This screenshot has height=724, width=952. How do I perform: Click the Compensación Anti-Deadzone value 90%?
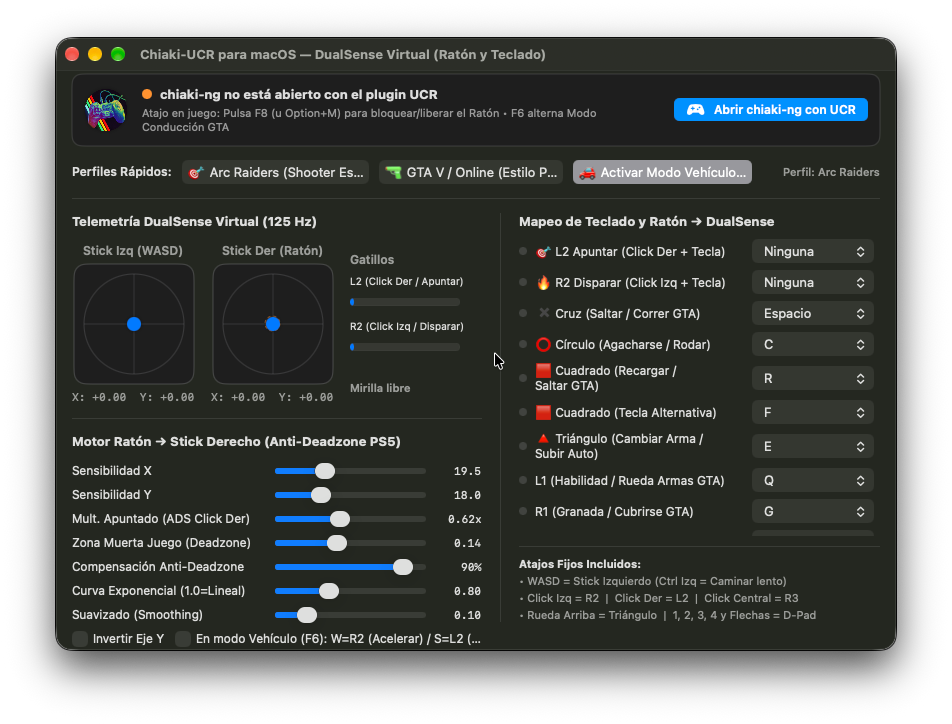pos(471,567)
